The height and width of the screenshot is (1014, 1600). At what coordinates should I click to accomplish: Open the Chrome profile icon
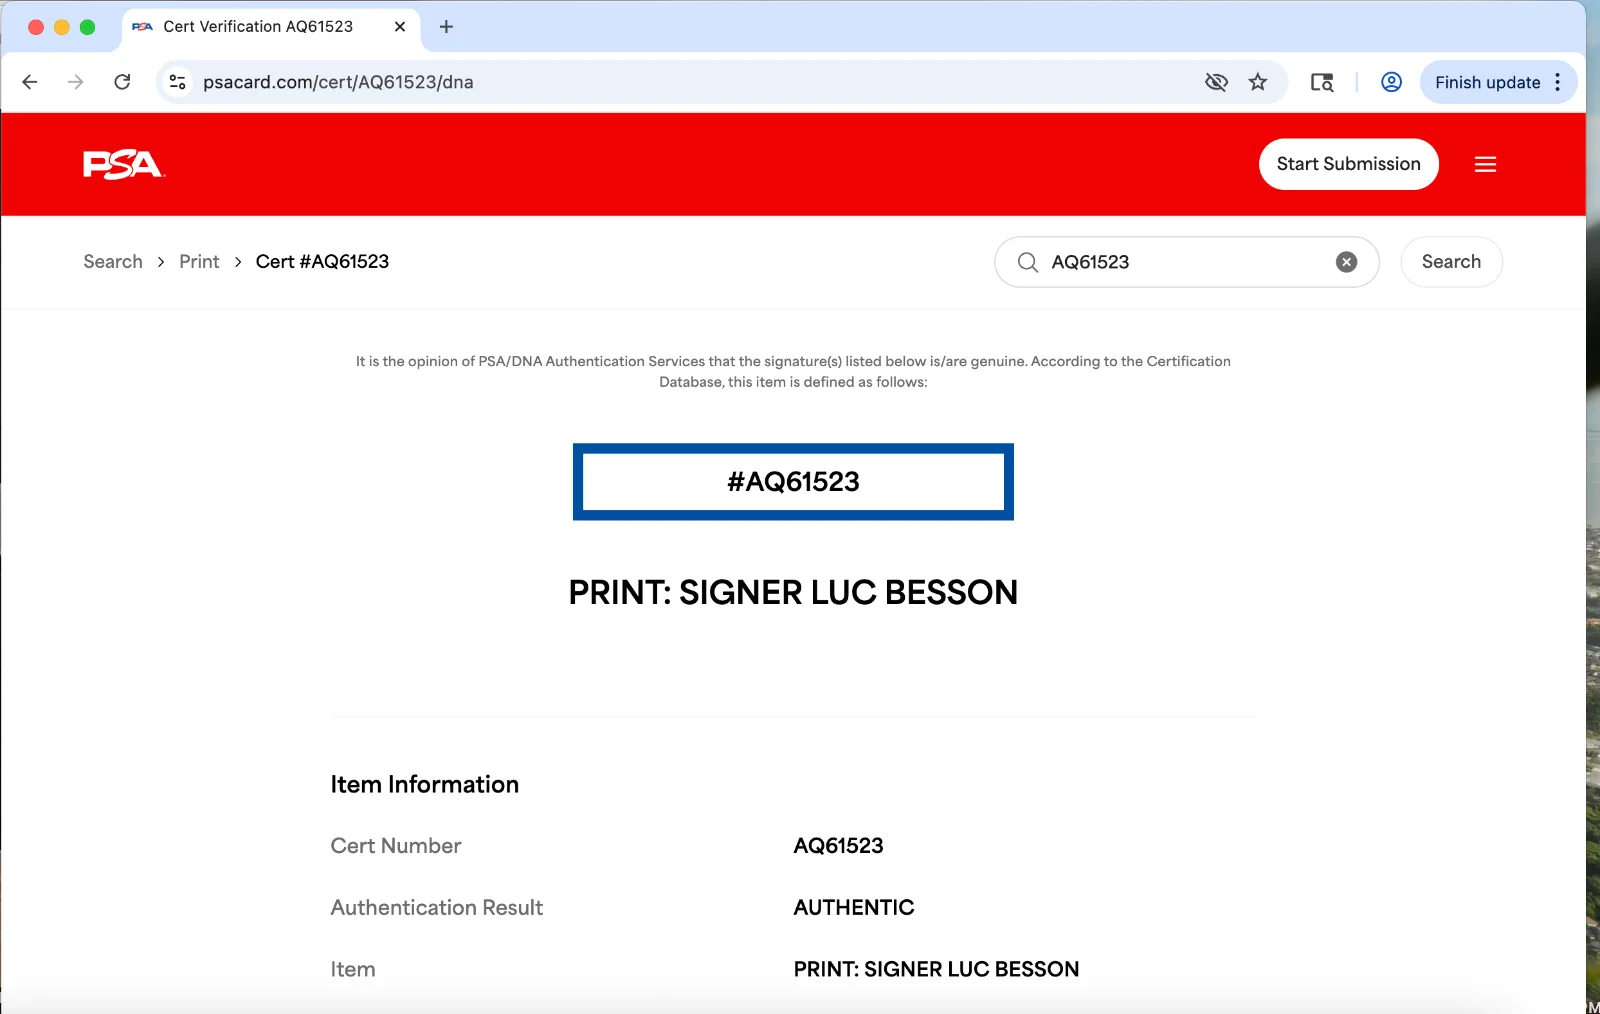(1391, 82)
